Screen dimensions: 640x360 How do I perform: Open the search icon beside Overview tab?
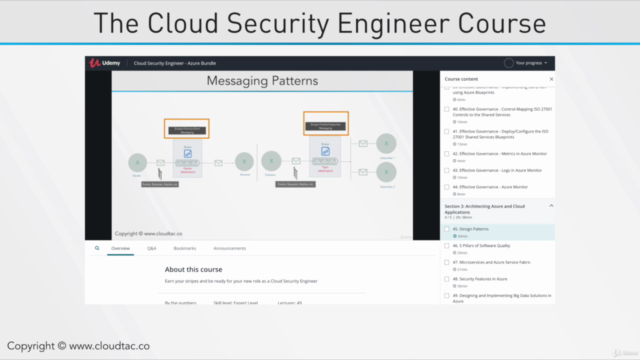pyautogui.click(x=97, y=248)
